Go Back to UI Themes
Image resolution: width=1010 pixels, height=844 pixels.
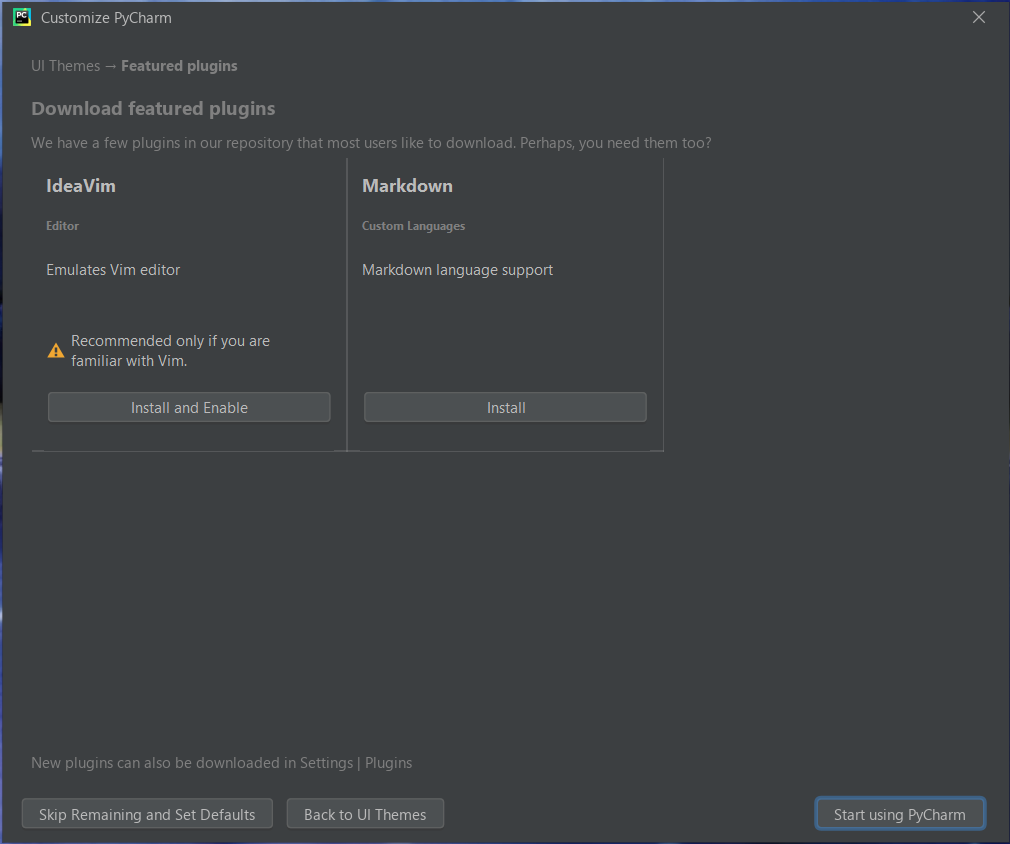point(365,814)
